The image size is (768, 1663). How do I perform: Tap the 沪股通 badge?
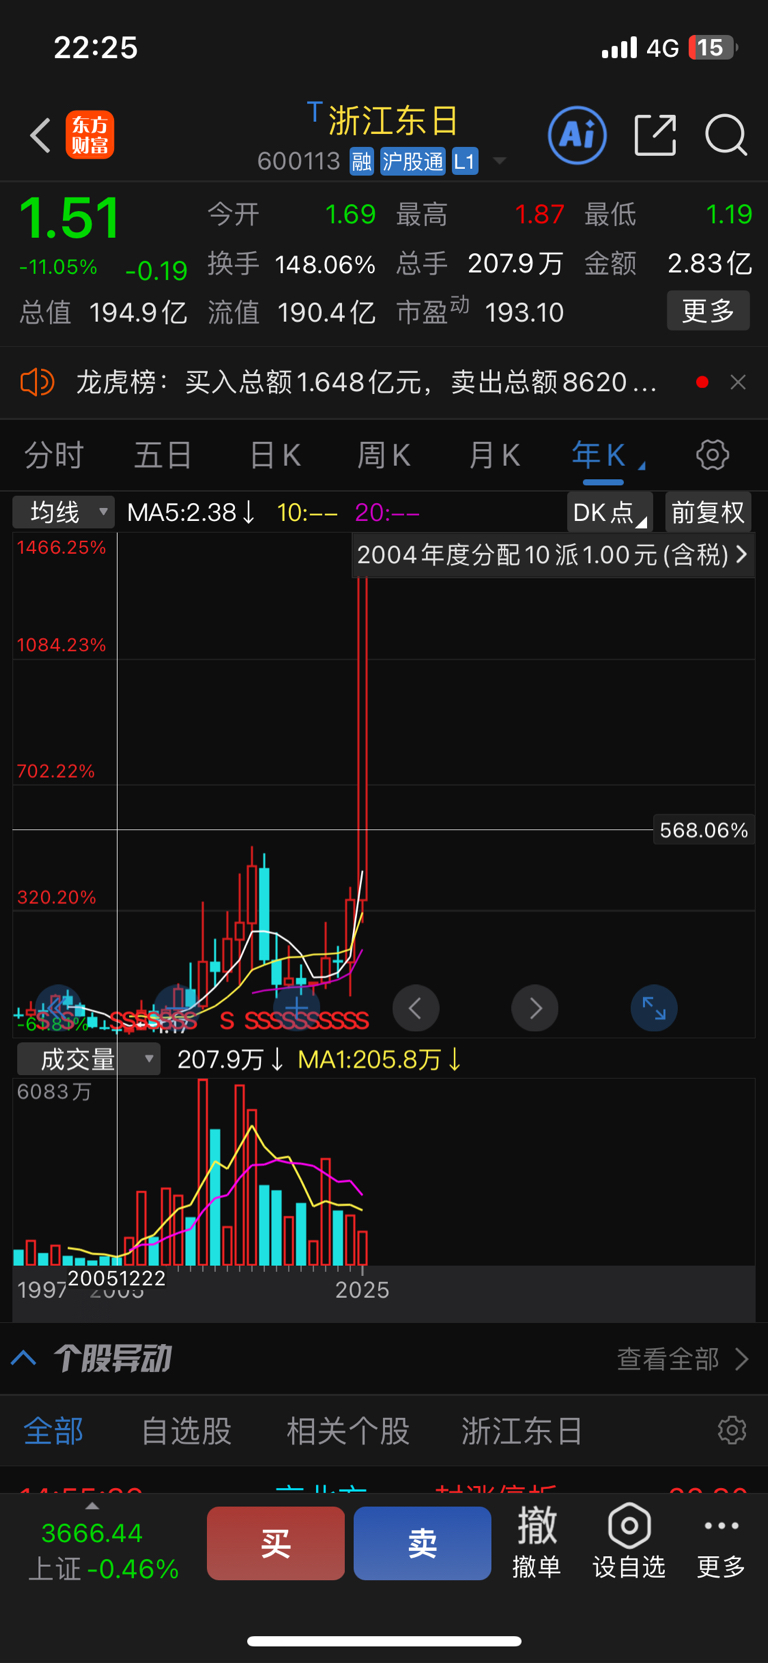coord(412,162)
